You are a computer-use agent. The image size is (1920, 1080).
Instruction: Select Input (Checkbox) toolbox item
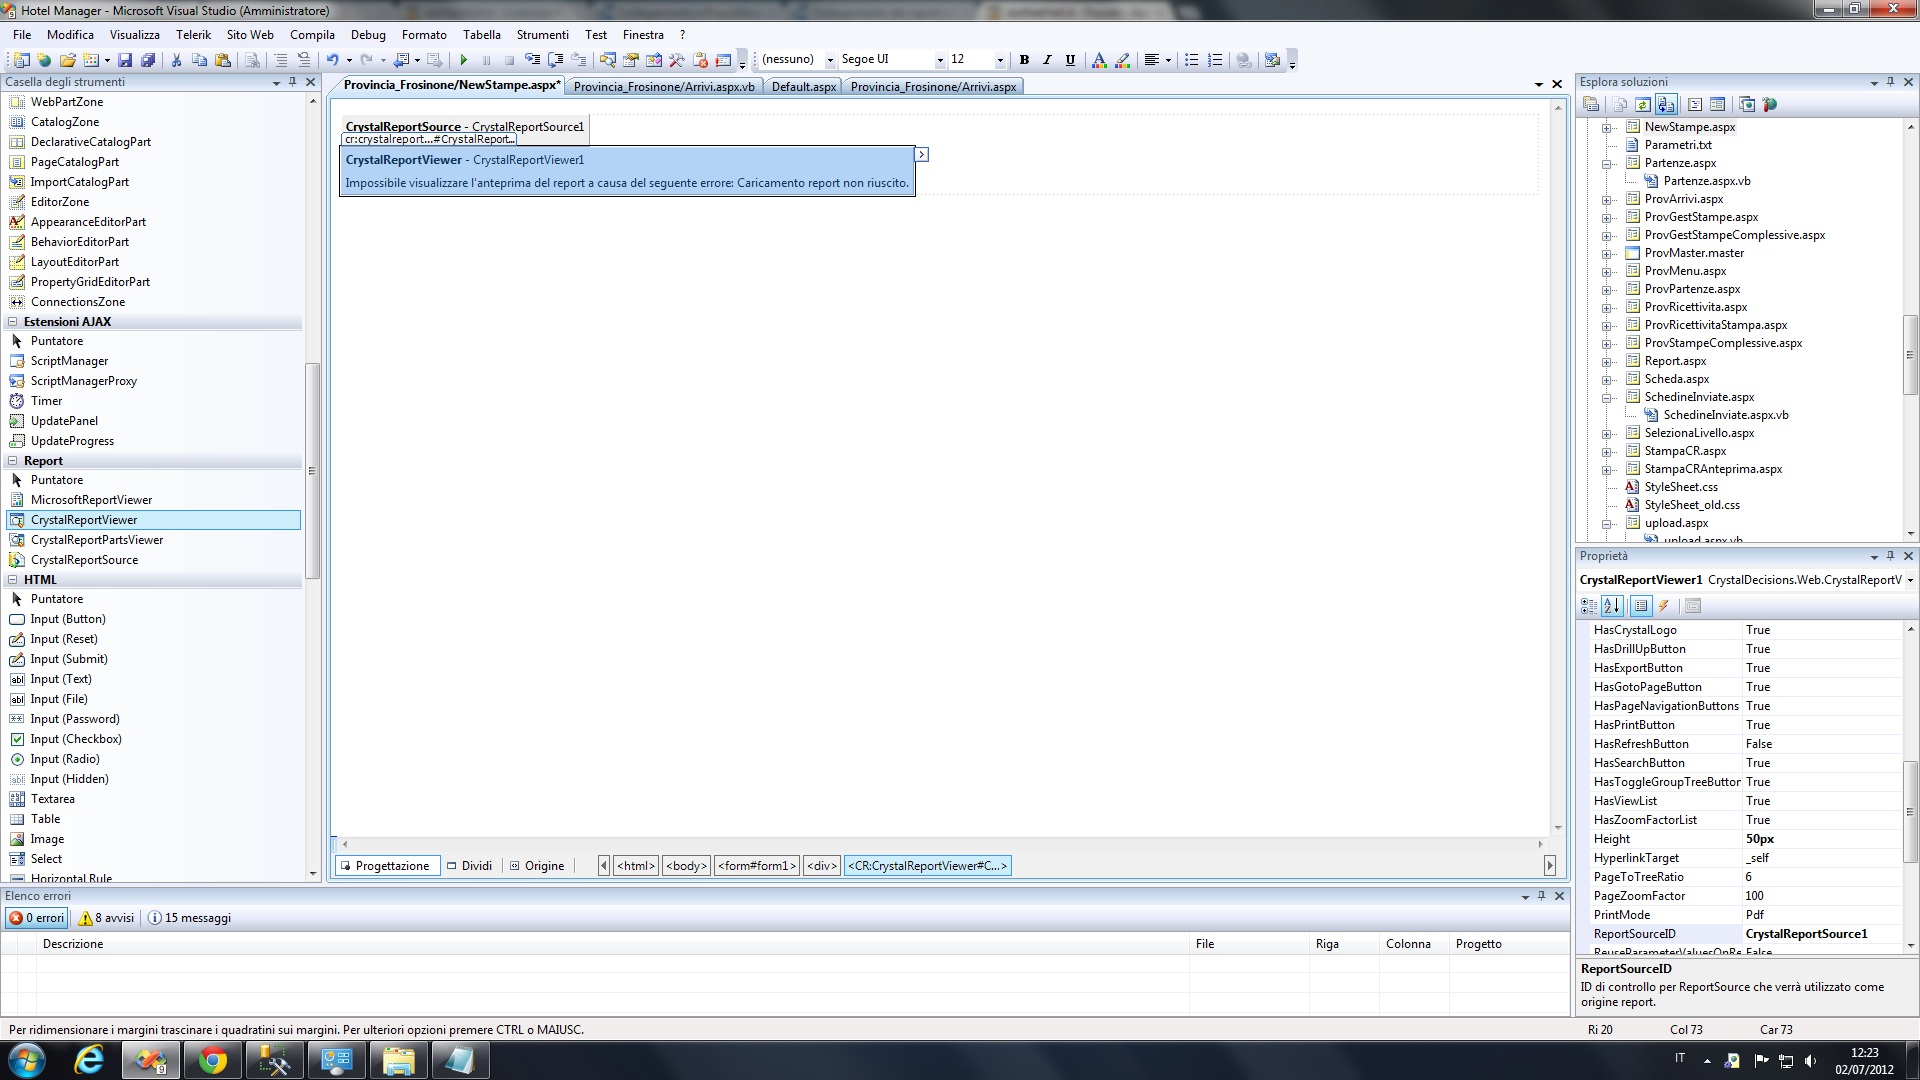[x=76, y=739]
